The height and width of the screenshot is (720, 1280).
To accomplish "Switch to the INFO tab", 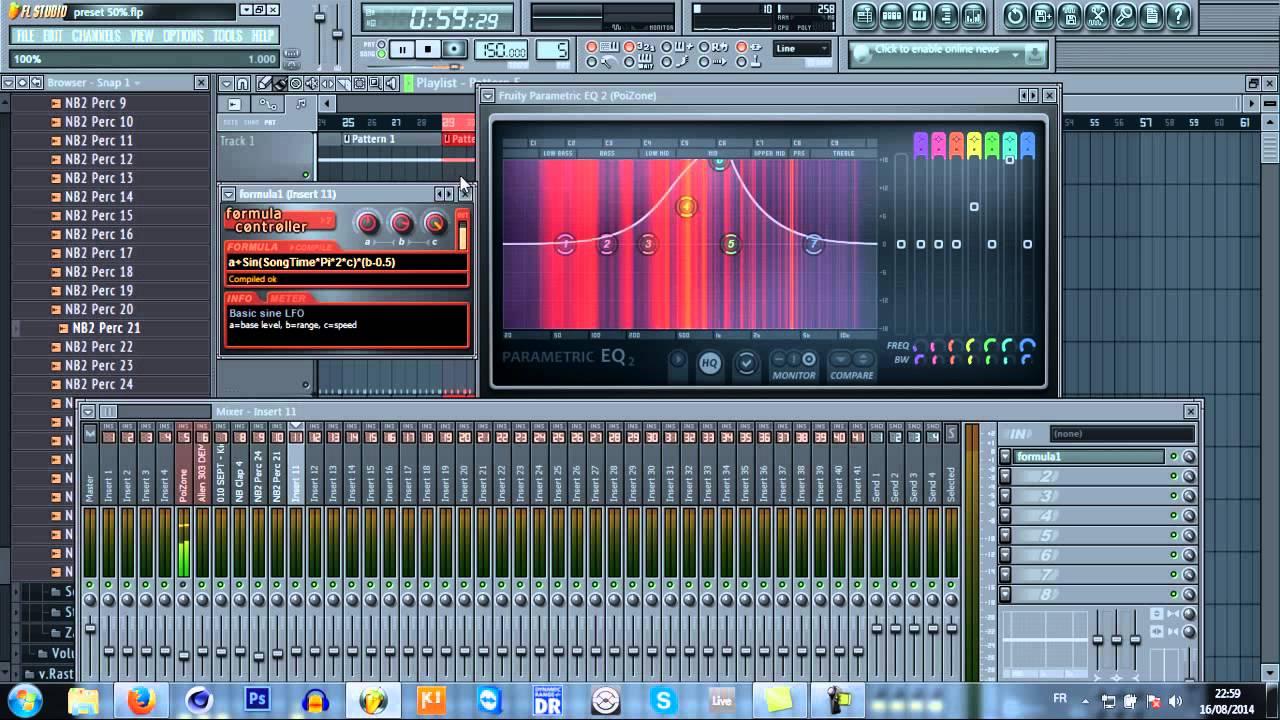I will coord(240,299).
